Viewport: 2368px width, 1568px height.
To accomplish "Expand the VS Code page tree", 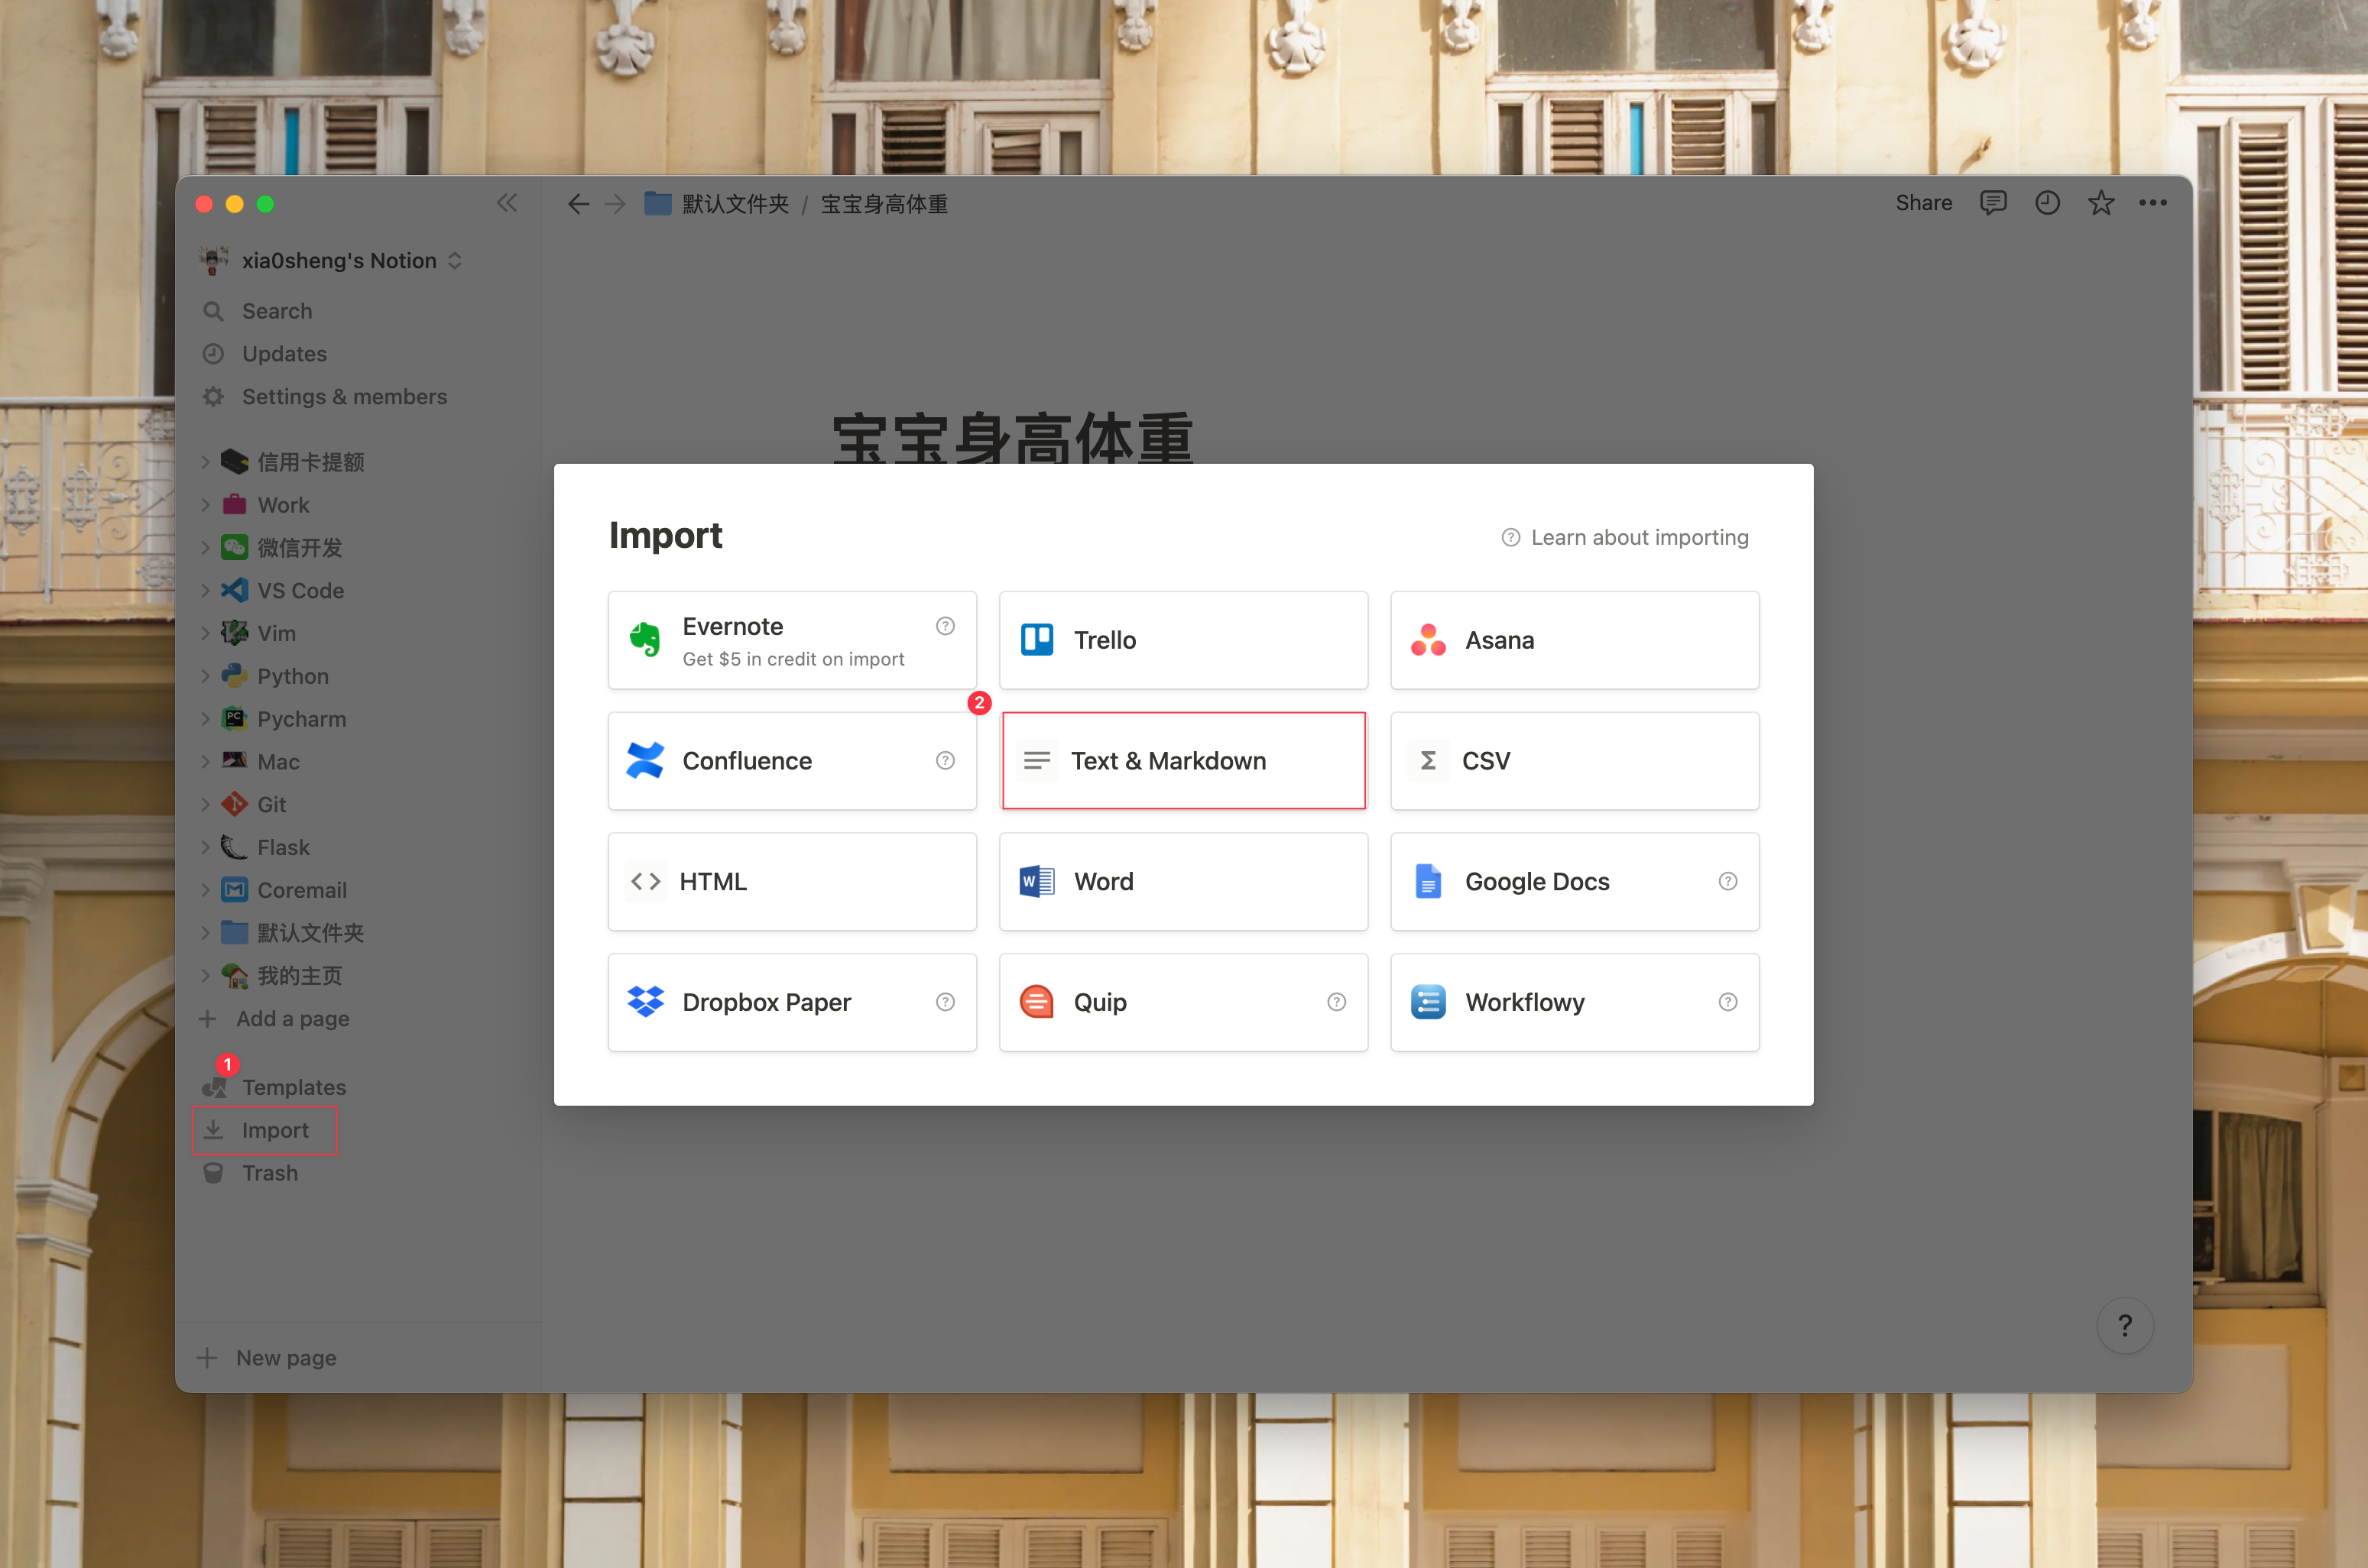I will click(x=205, y=591).
